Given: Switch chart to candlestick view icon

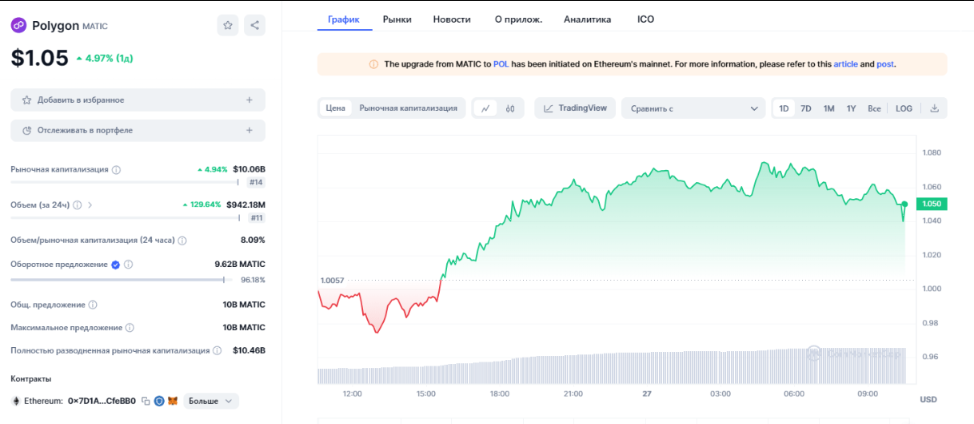Looking at the screenshot, I should pos(510,109).
